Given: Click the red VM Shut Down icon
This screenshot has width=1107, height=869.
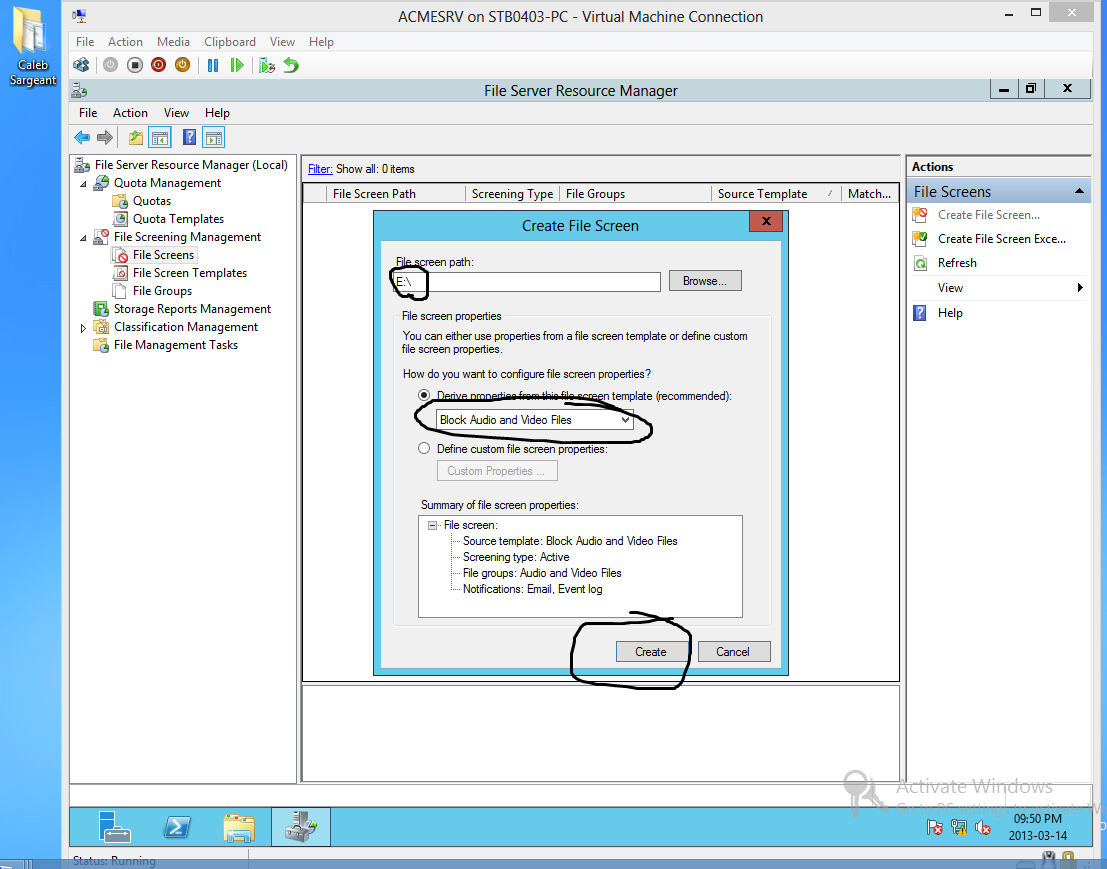Looking at the screenshot, I should [159, 66].
